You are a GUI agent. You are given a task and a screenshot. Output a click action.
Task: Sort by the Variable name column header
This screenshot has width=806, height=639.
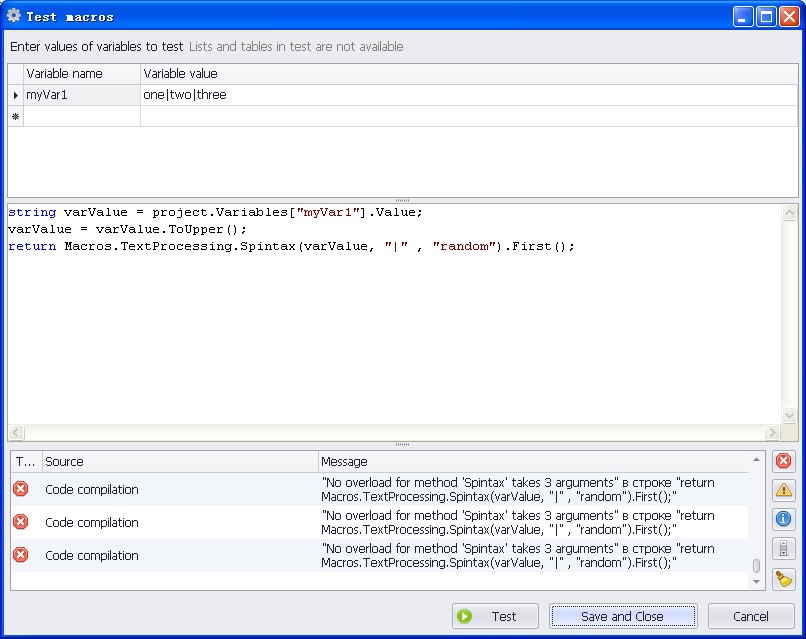click(82, 74)
